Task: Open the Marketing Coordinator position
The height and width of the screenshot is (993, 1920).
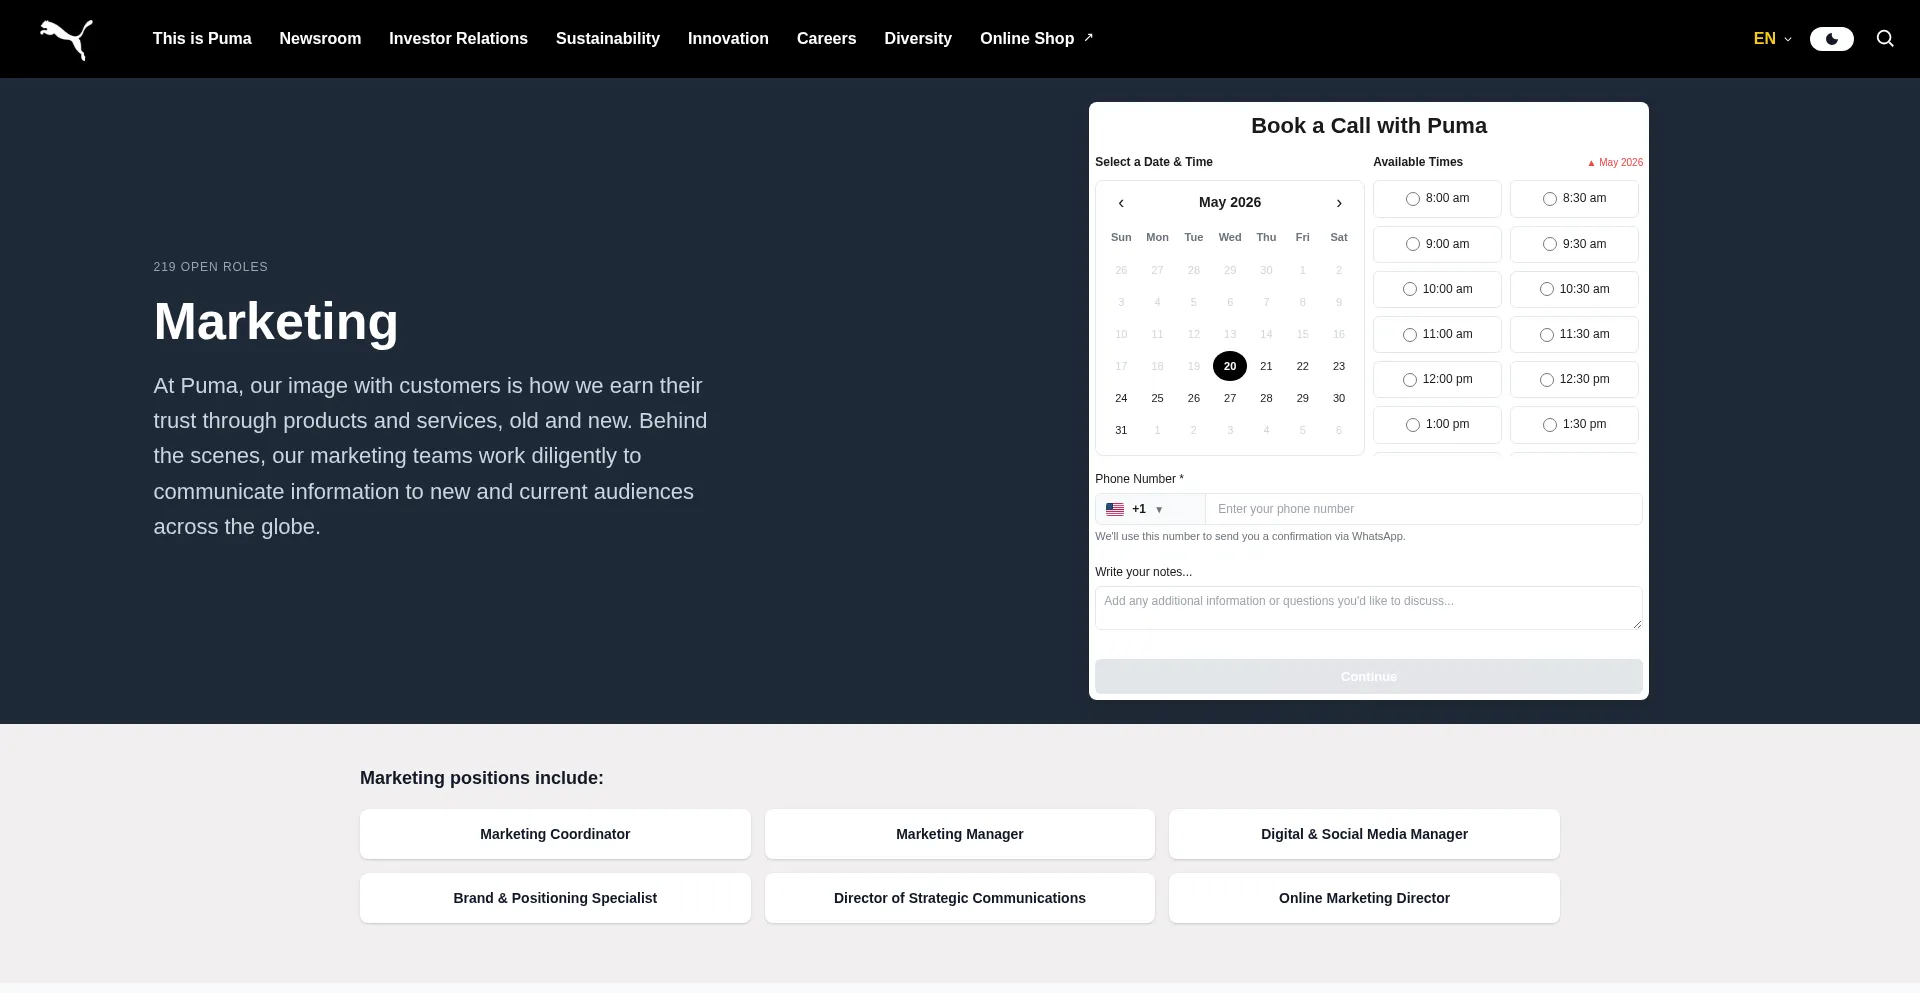Action: pos(555,834)
